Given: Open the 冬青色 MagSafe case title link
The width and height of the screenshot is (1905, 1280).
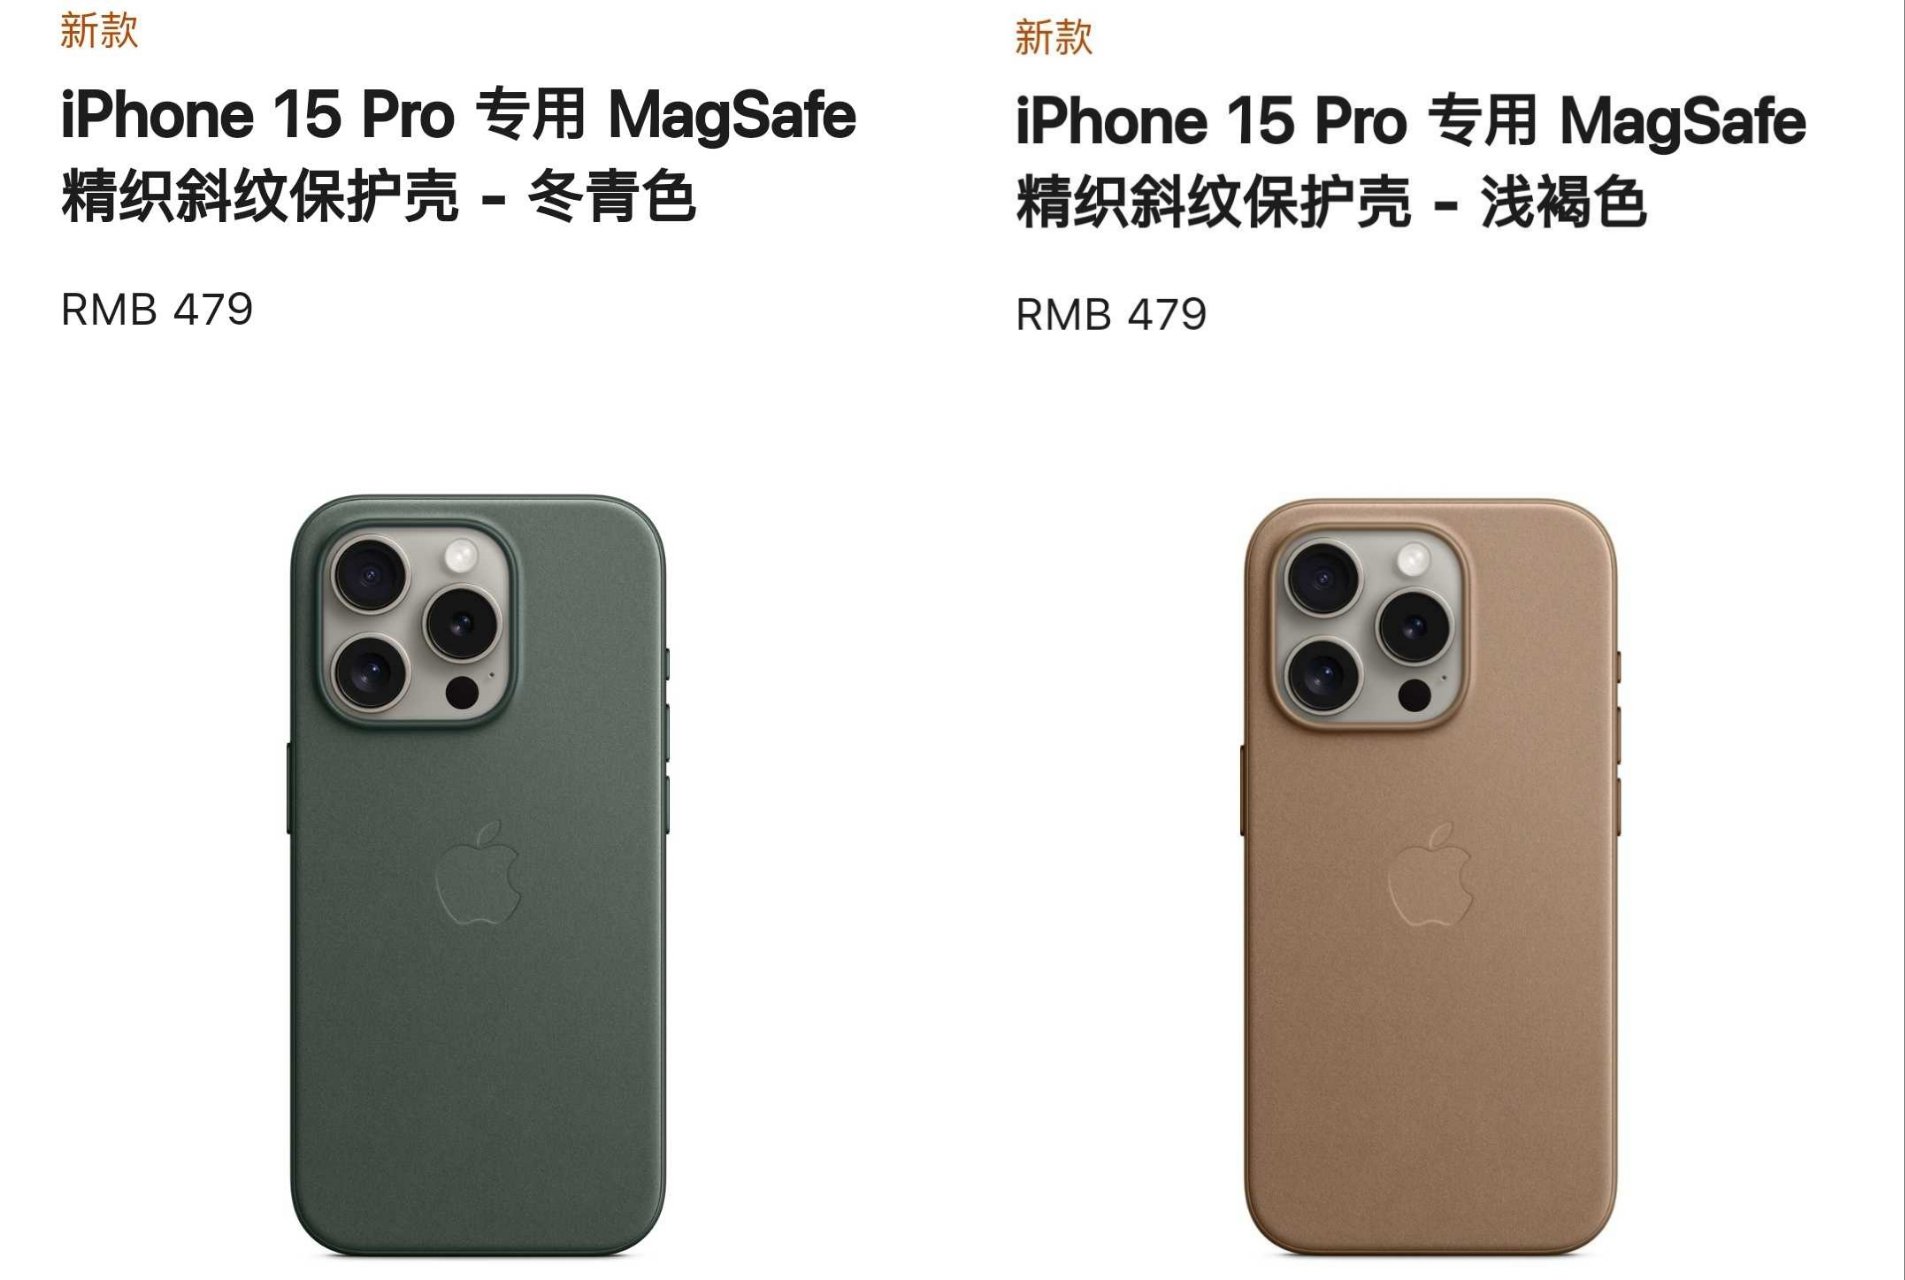Looking at the screenshot, I should [458, 155].
